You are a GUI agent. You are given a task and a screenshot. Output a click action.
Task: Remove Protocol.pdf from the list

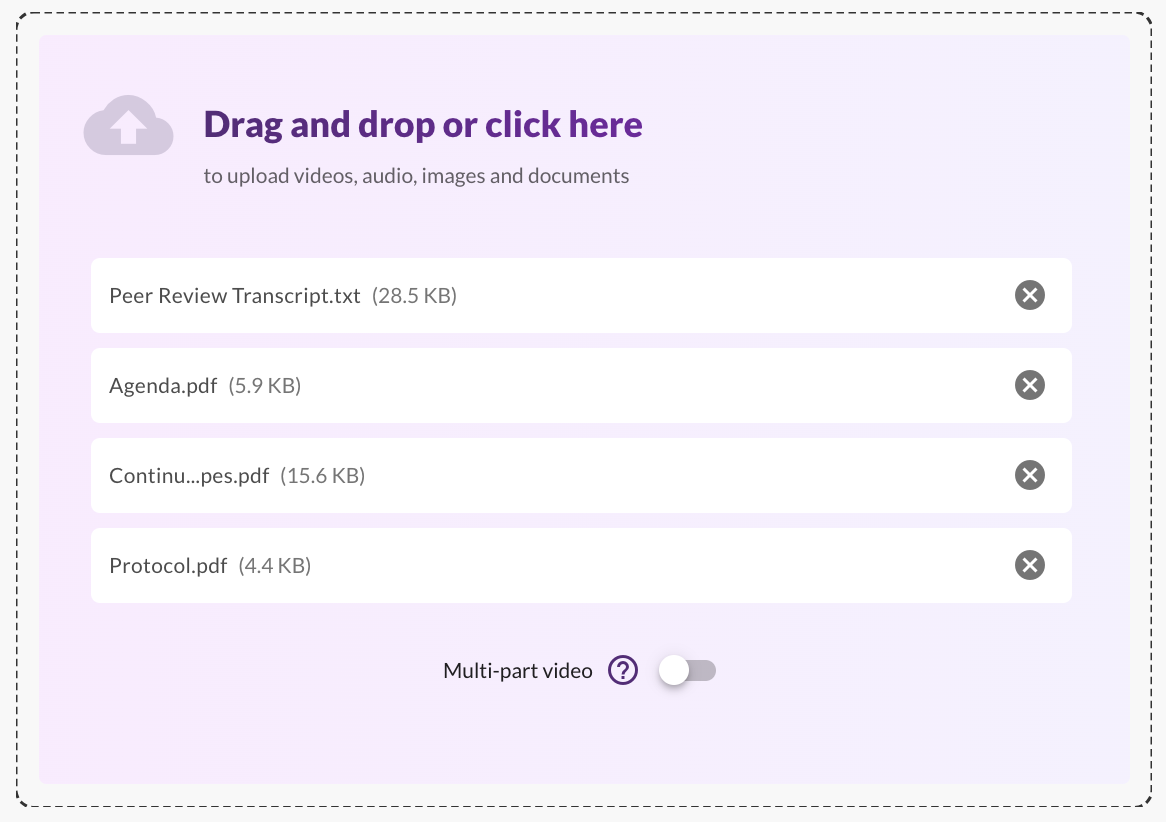[x=1029, y=565]
